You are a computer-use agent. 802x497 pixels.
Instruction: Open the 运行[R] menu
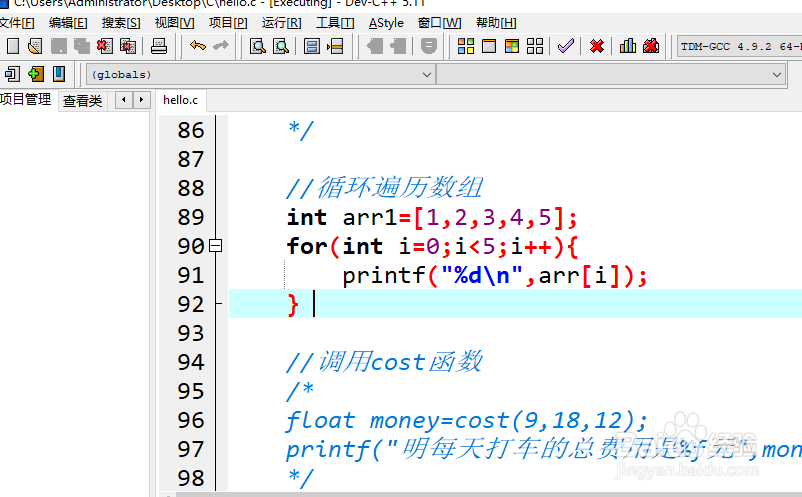pos(281,23)
